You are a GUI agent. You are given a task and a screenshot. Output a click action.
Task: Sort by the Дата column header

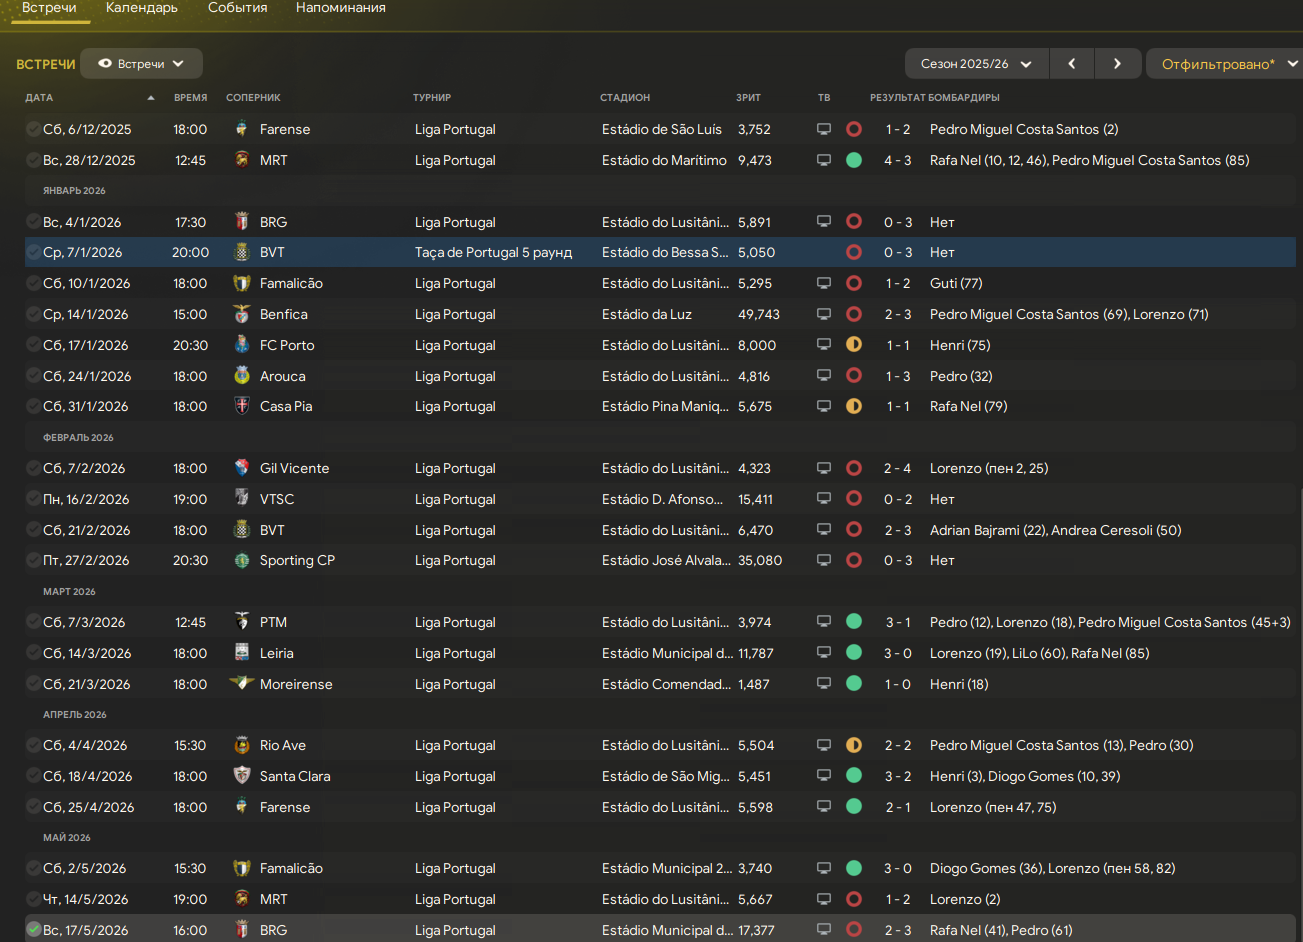pos(40,98)
